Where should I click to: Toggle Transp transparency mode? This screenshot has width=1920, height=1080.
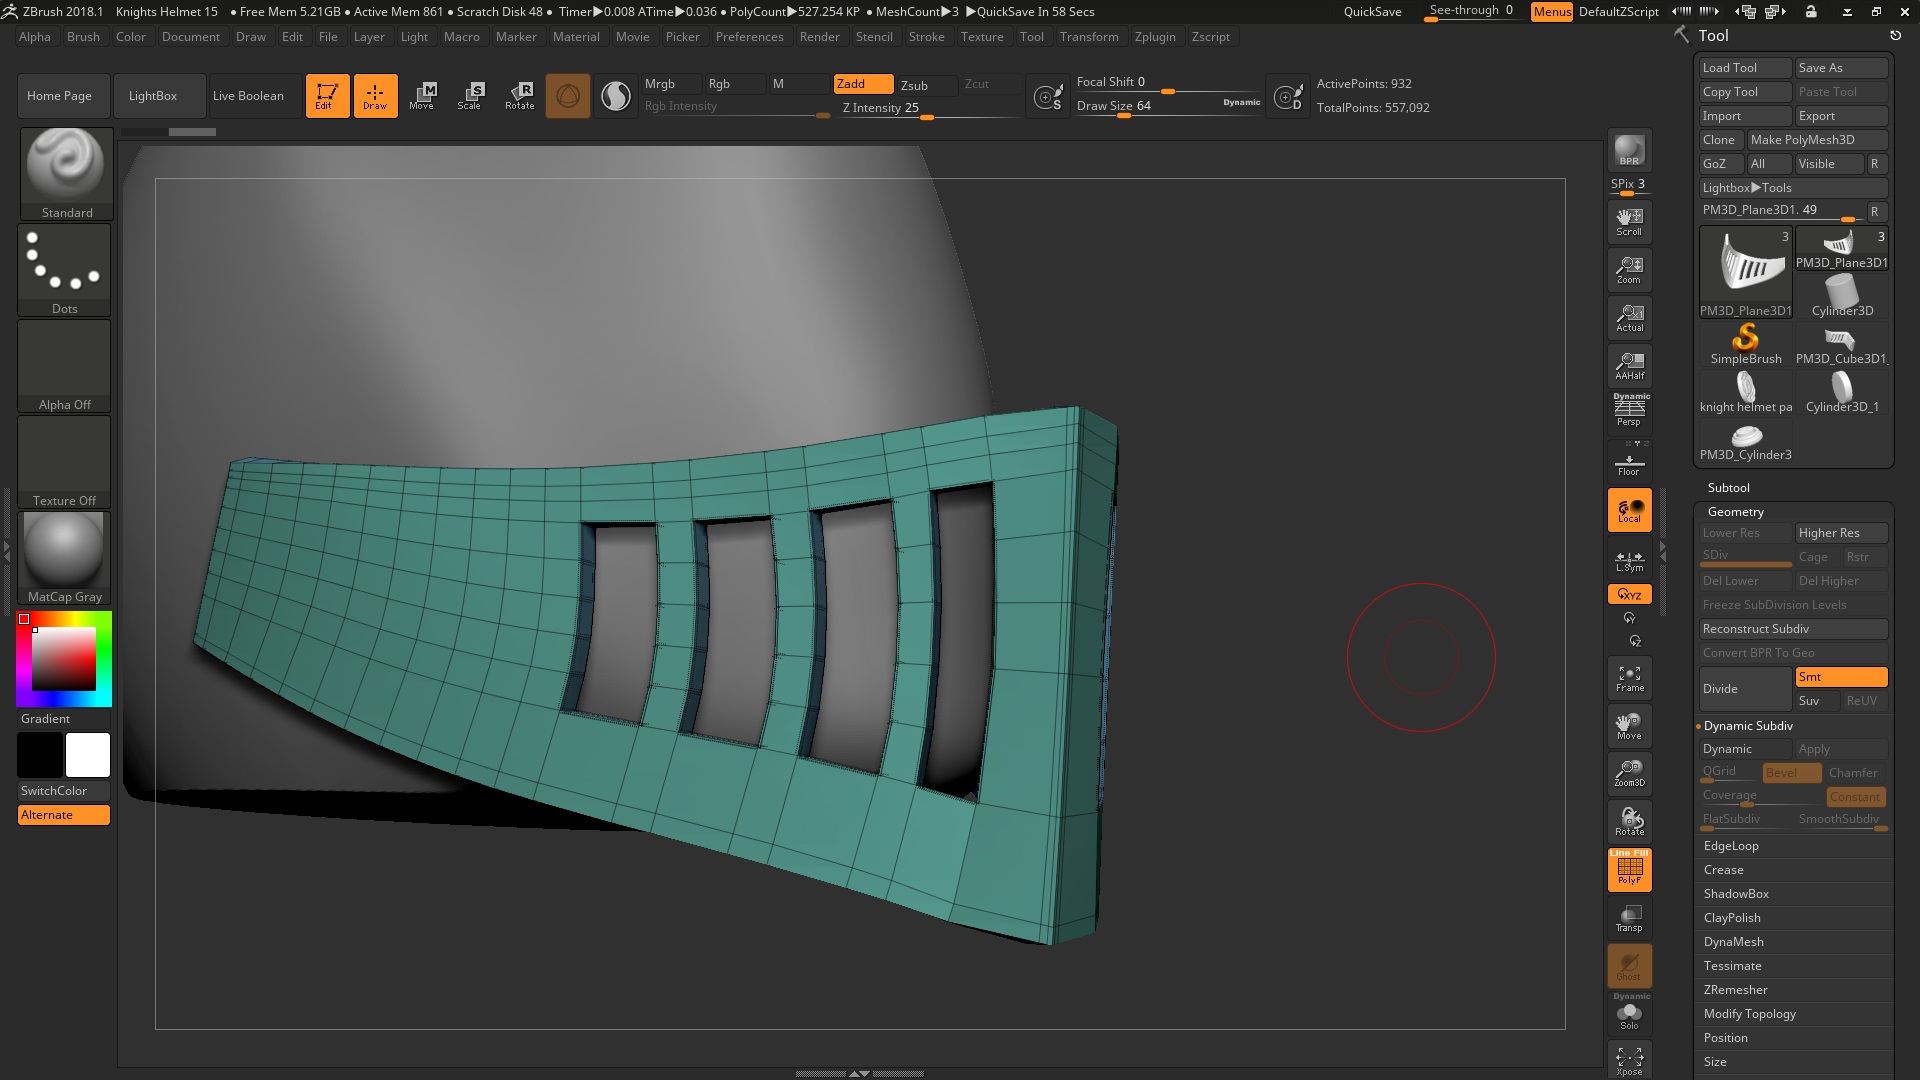(x=1629, y=918)
